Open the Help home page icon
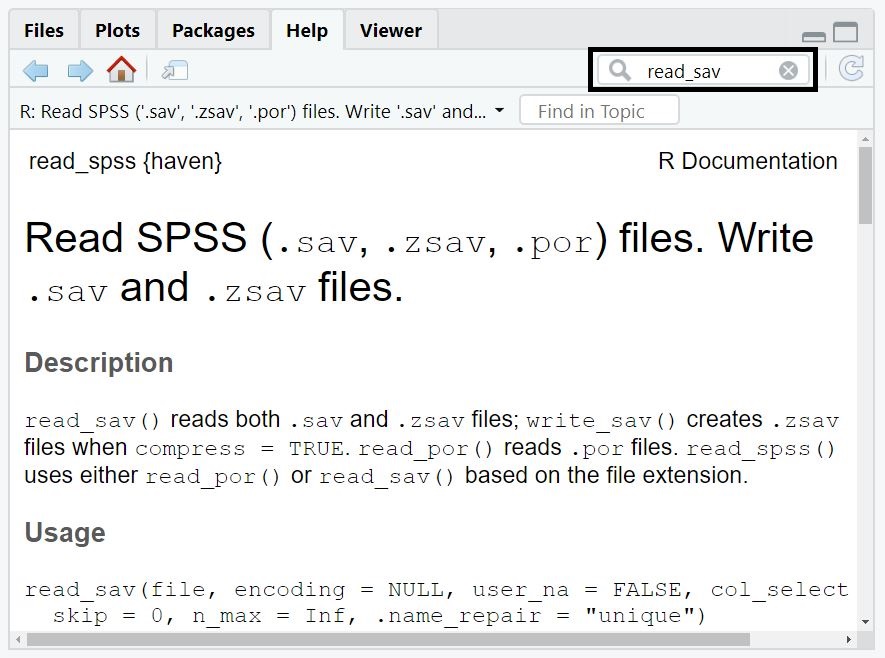The width and height of the screenshot is (885, 658). pyautogui.click(x=121, y=69)
